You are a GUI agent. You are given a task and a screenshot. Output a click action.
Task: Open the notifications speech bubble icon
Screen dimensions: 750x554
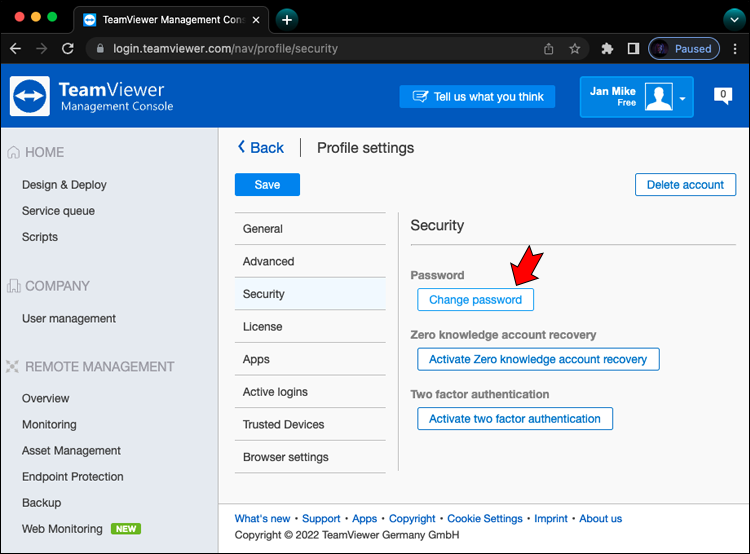722,96
